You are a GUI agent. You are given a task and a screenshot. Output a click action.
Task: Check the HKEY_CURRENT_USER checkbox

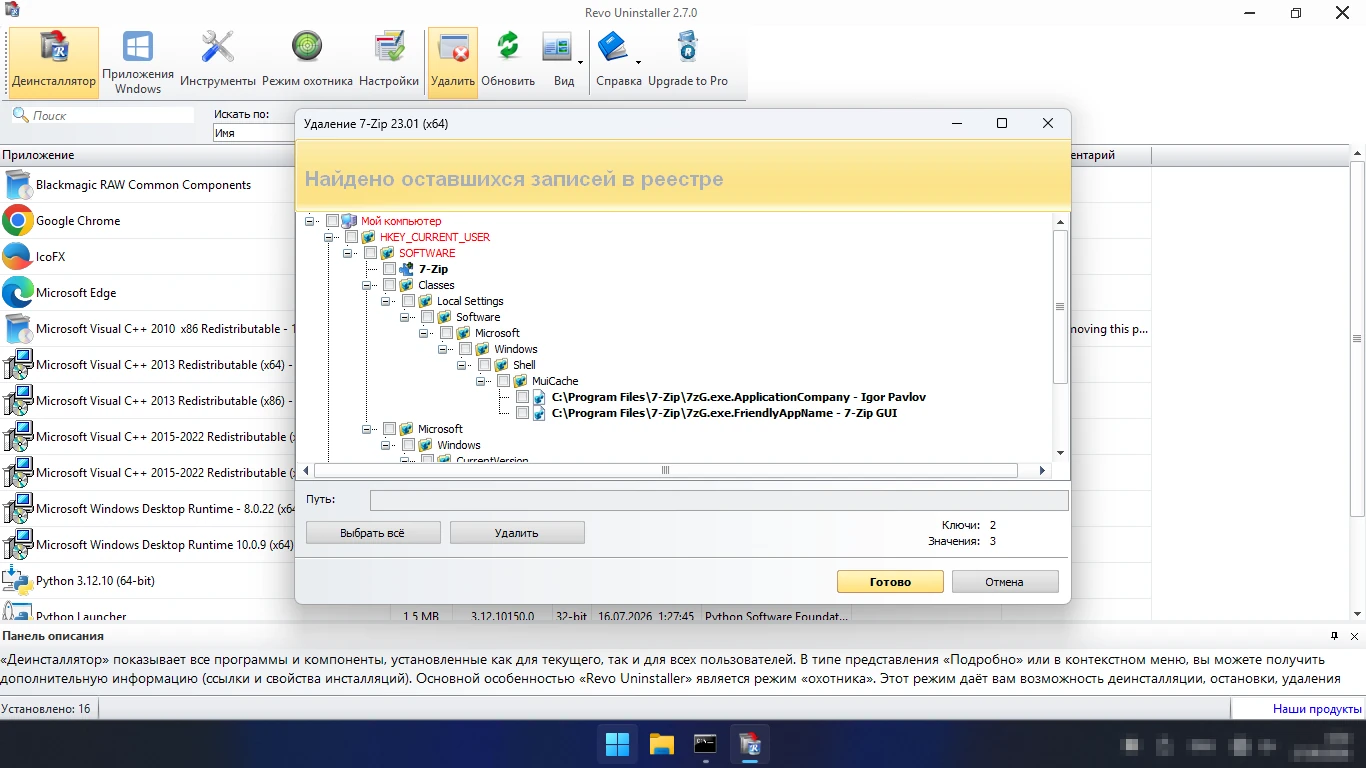click(351, 237)
